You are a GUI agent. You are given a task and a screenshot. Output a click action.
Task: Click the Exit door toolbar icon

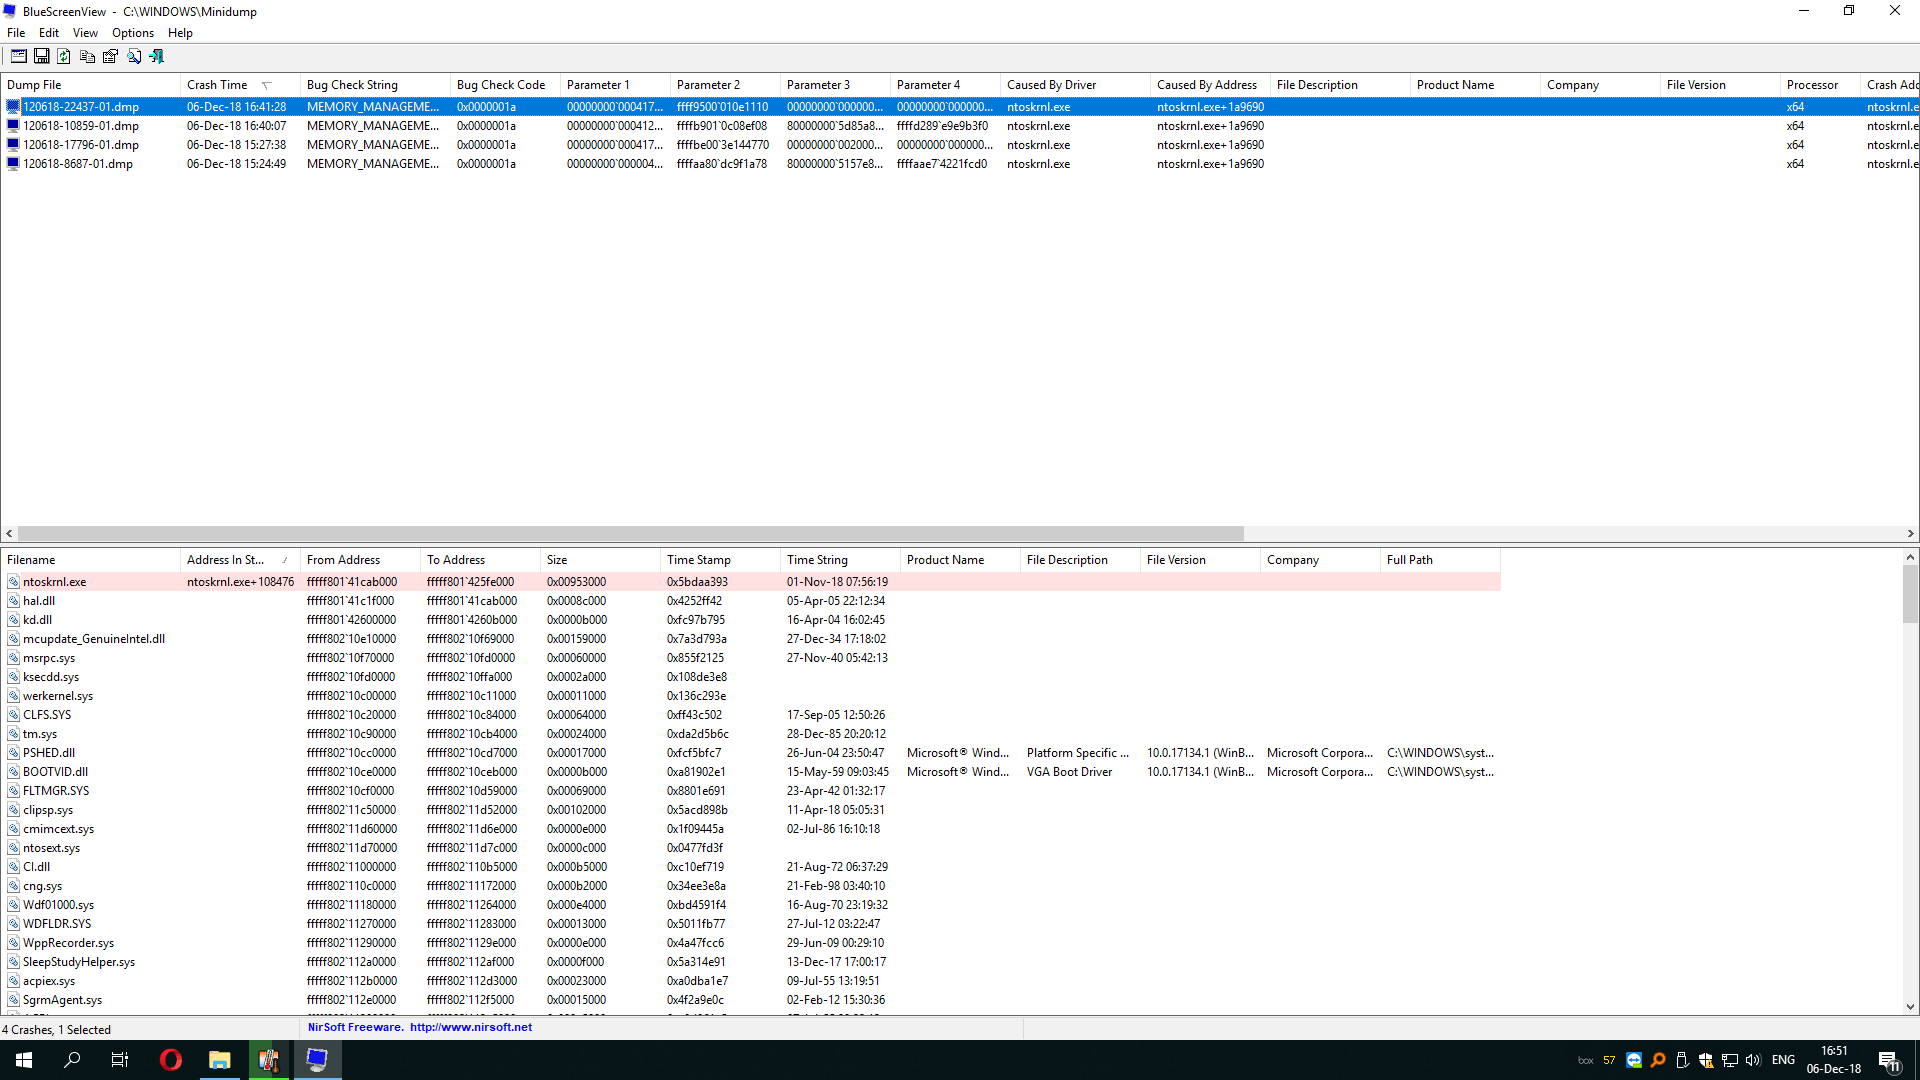tap(157, 57)
